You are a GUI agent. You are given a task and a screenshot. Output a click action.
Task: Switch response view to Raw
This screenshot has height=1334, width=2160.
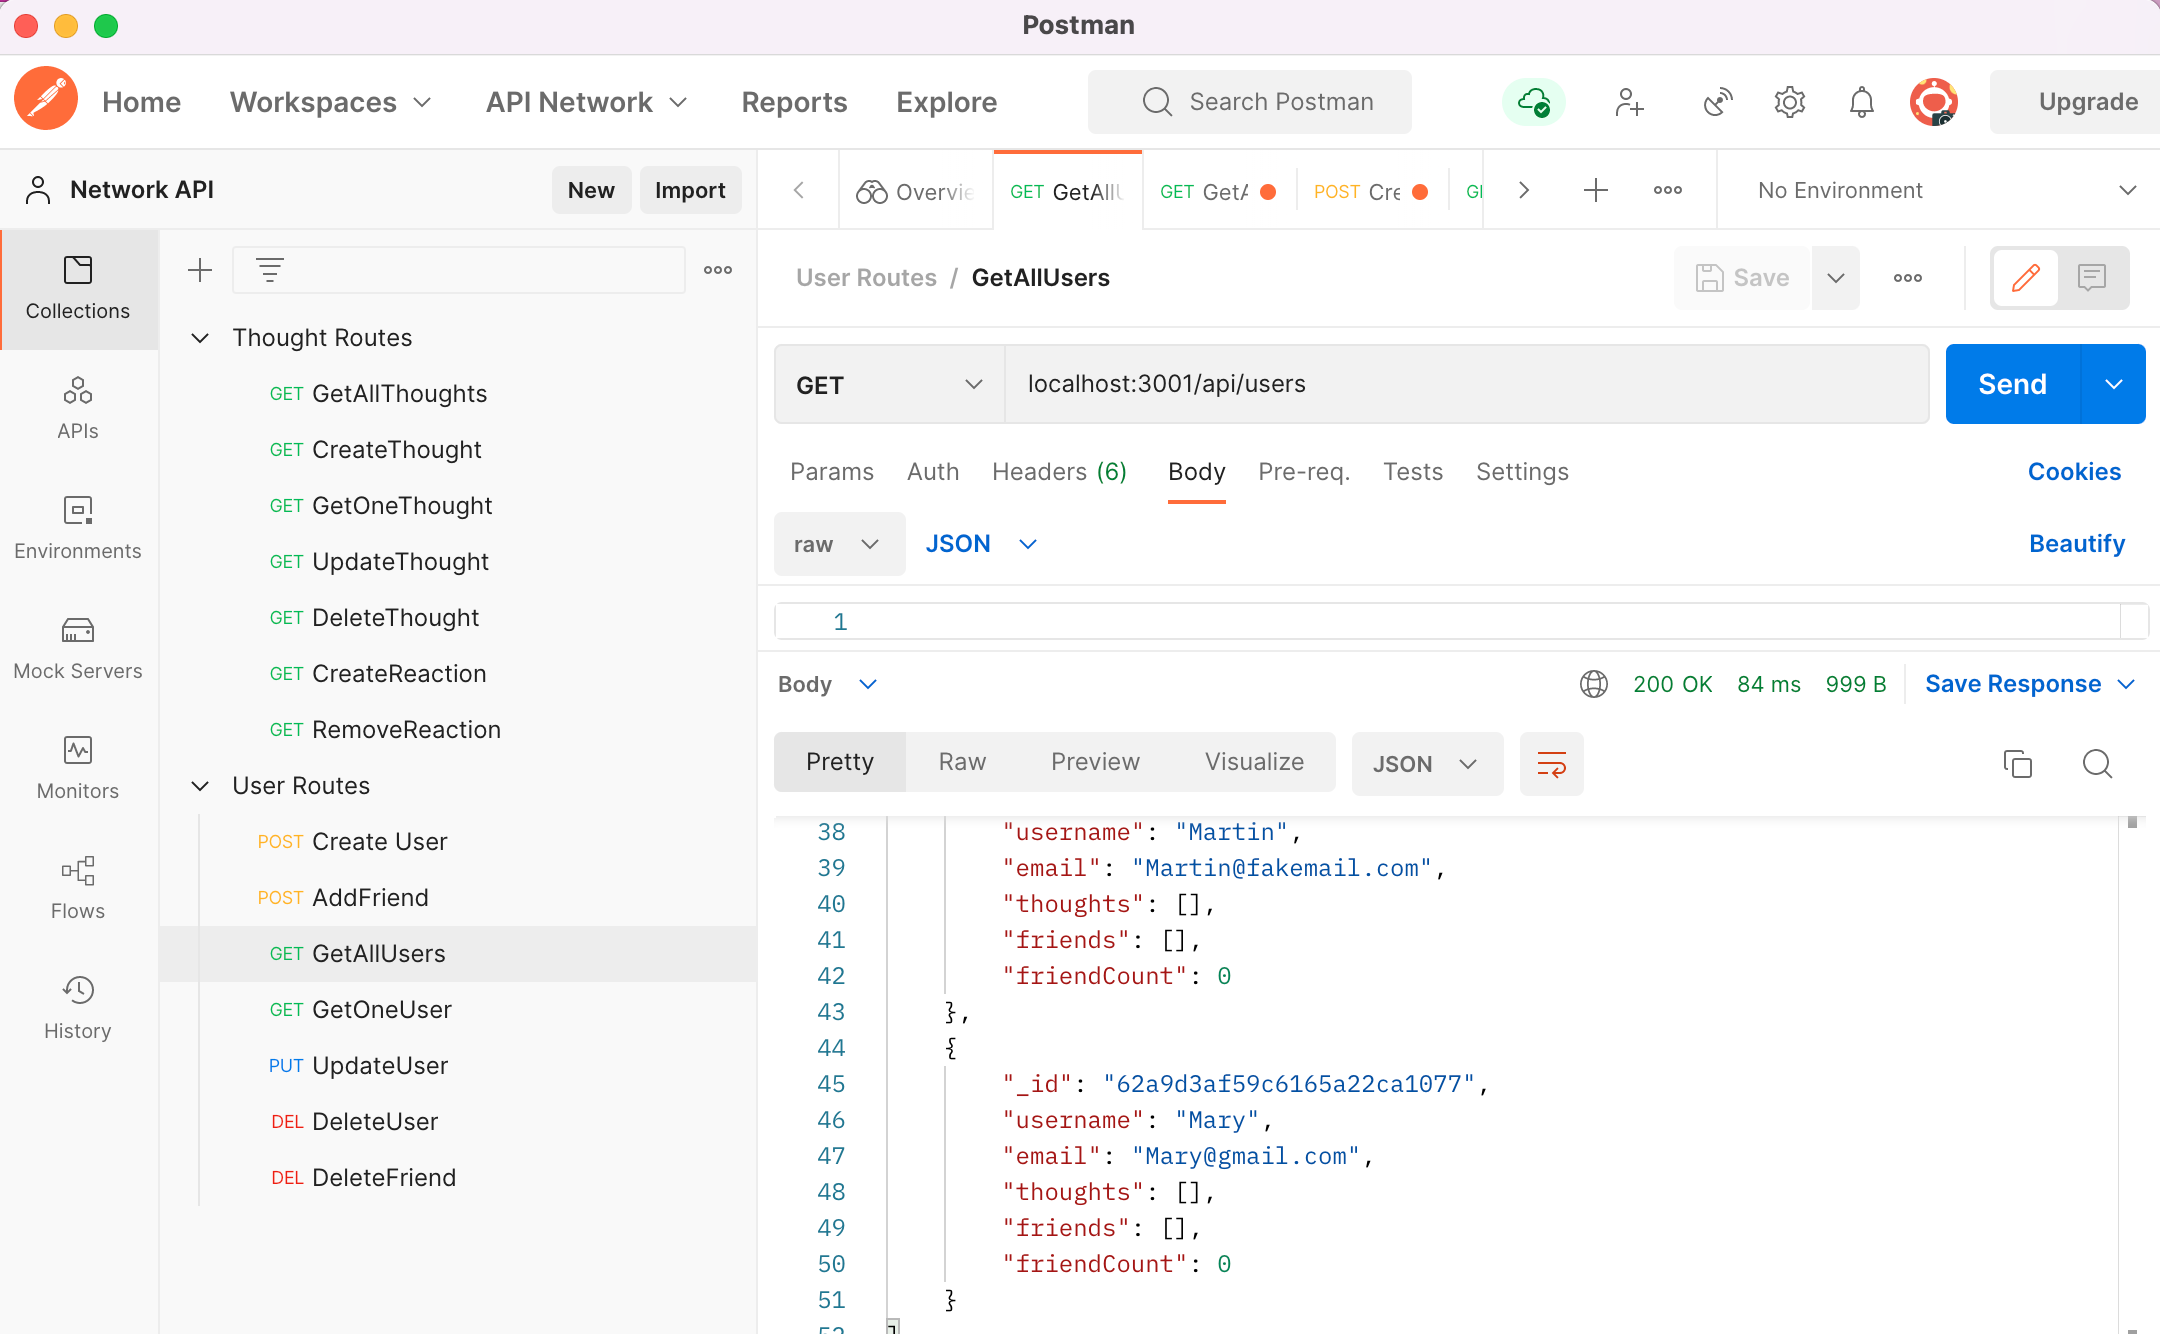962,762
